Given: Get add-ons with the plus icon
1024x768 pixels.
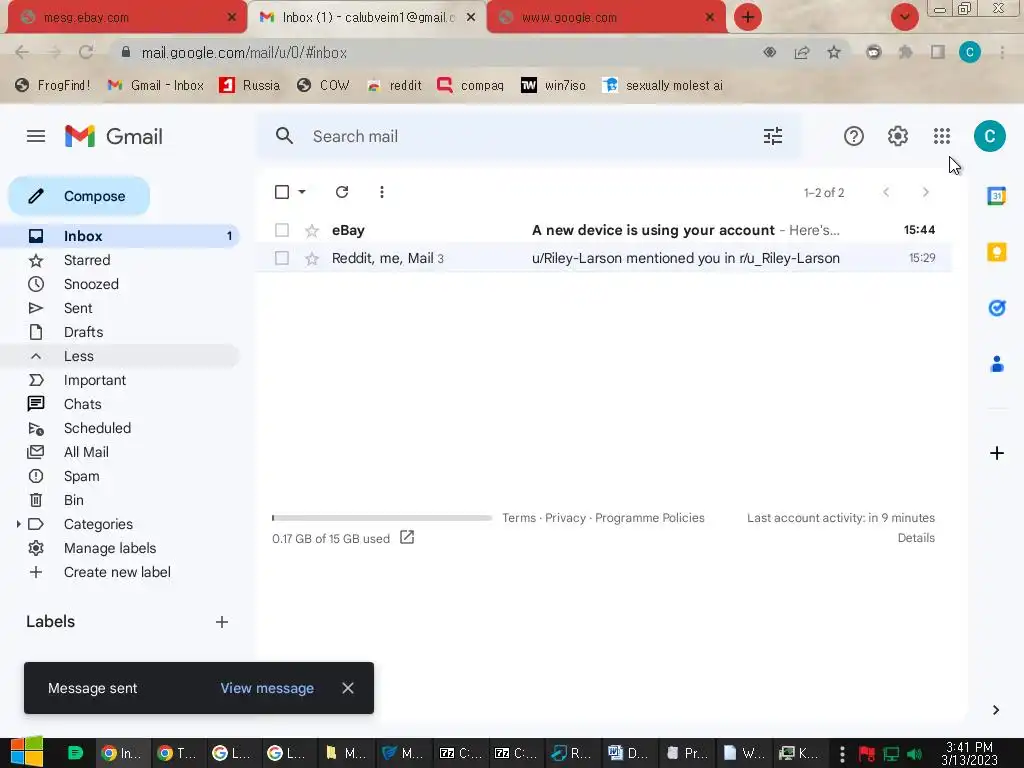Looking at the screenshot, I should click(x=997, y=453).
